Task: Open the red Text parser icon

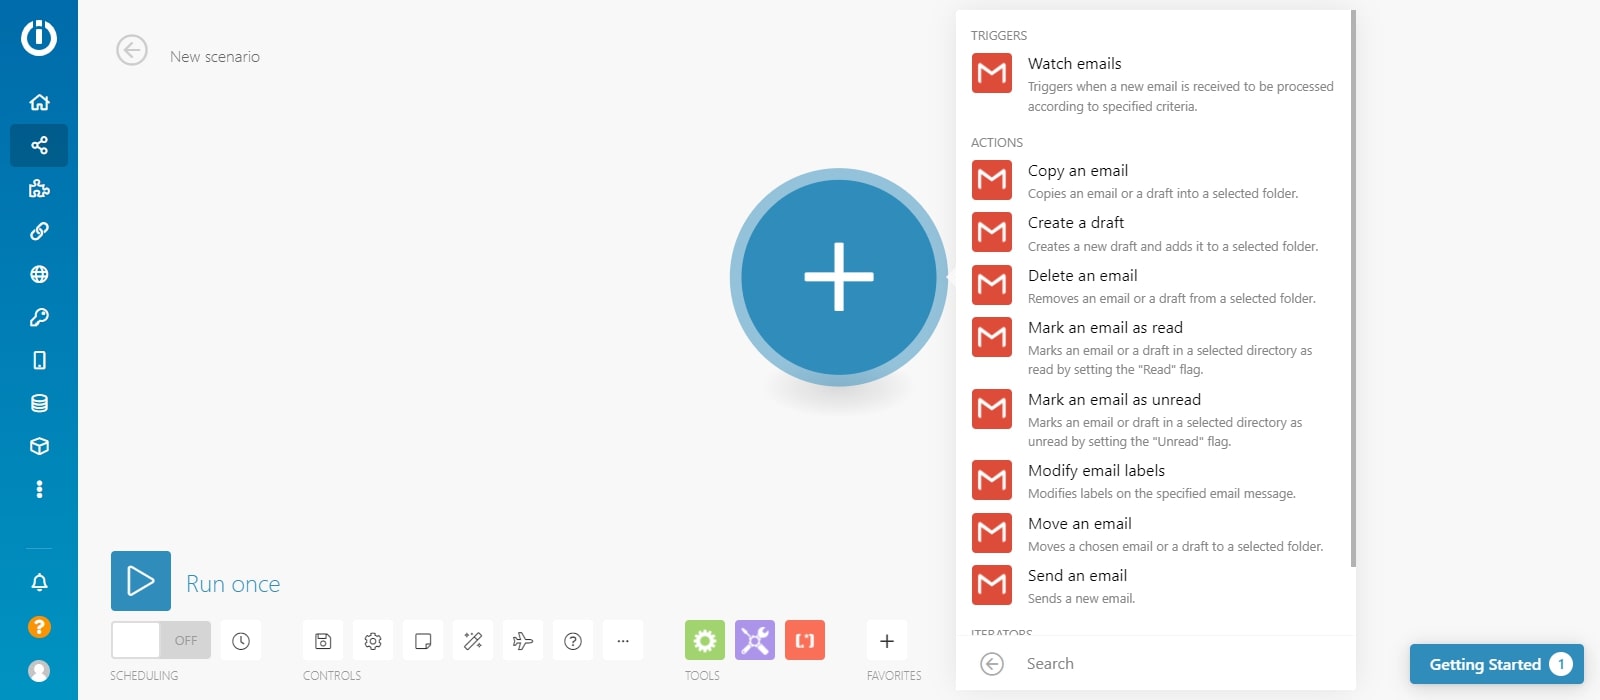Action: [805, 641]
